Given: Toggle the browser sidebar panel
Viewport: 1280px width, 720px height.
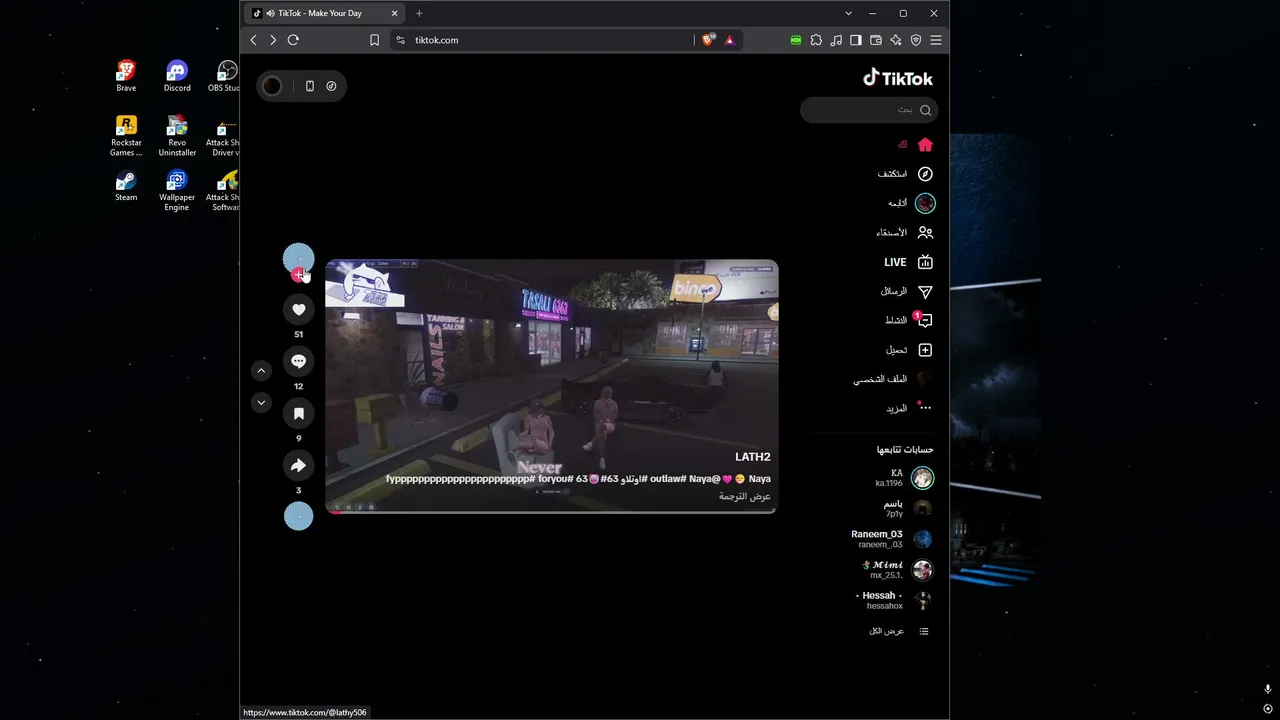Looking at the screenshot, I should [856, 40].
